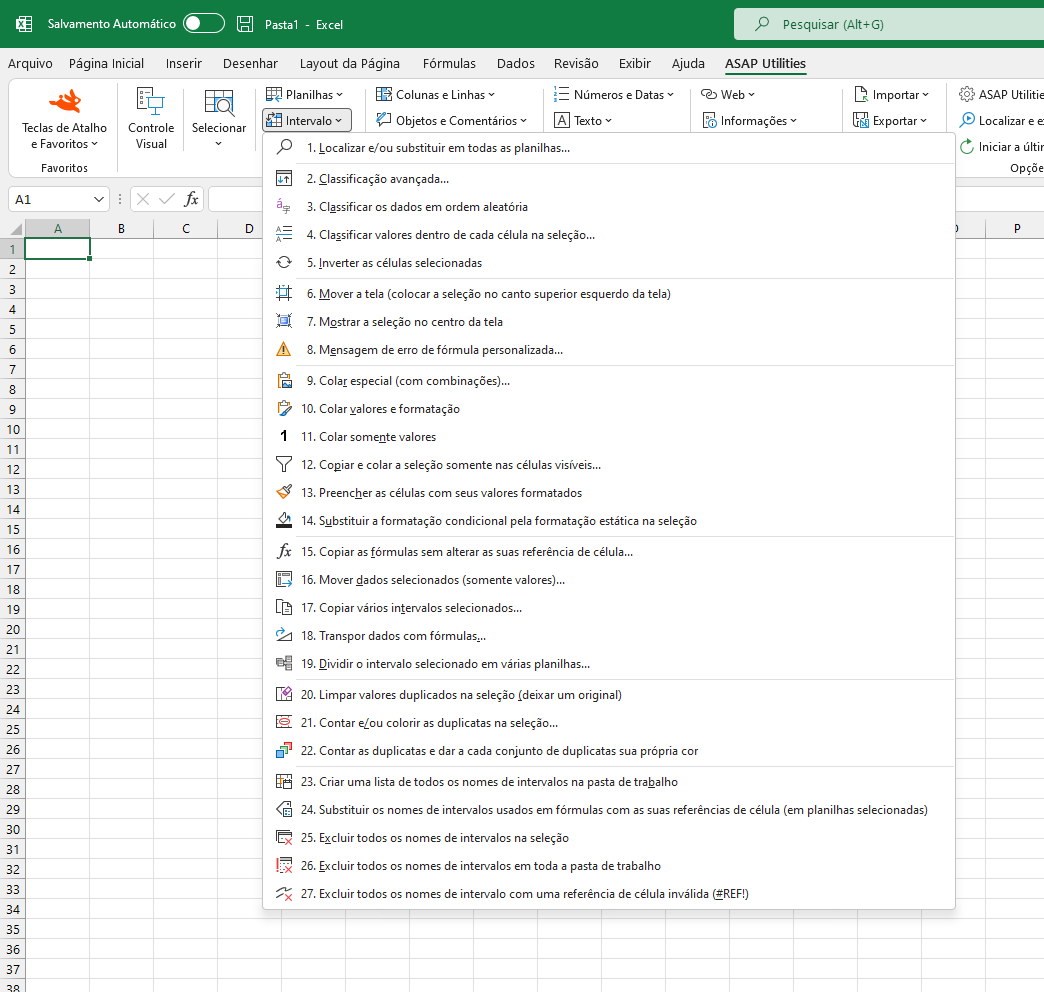Screen dimensions: 1044x992
Task: Click Localizar e executar utilitário button
Action: 1001,121
